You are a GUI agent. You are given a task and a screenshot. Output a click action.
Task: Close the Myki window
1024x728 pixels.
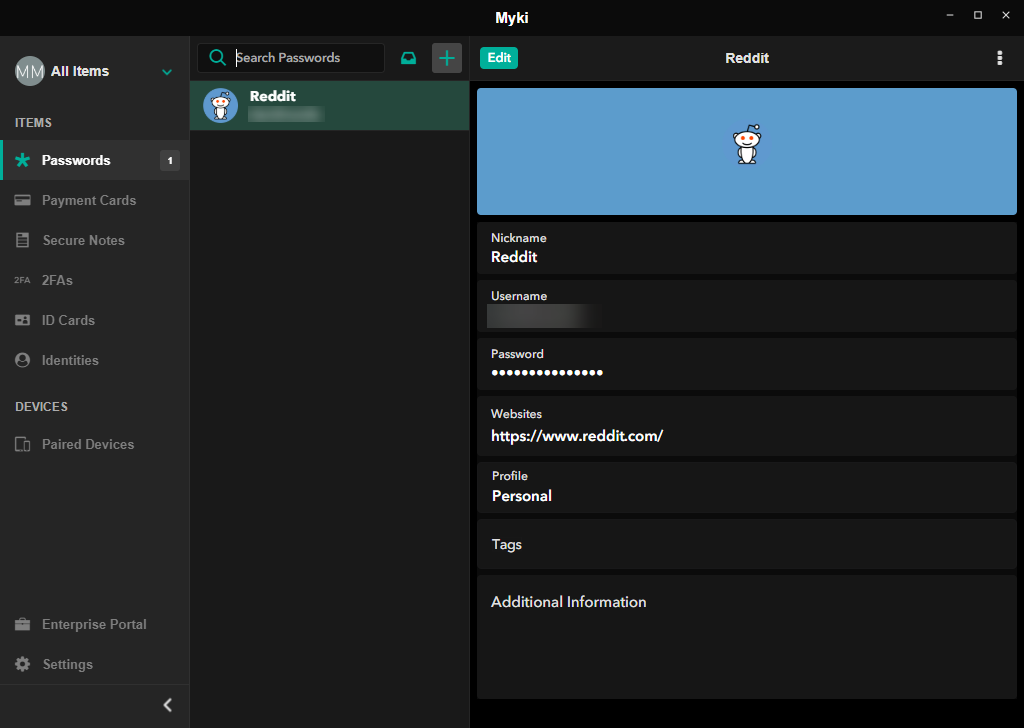tap(1006, 15)
